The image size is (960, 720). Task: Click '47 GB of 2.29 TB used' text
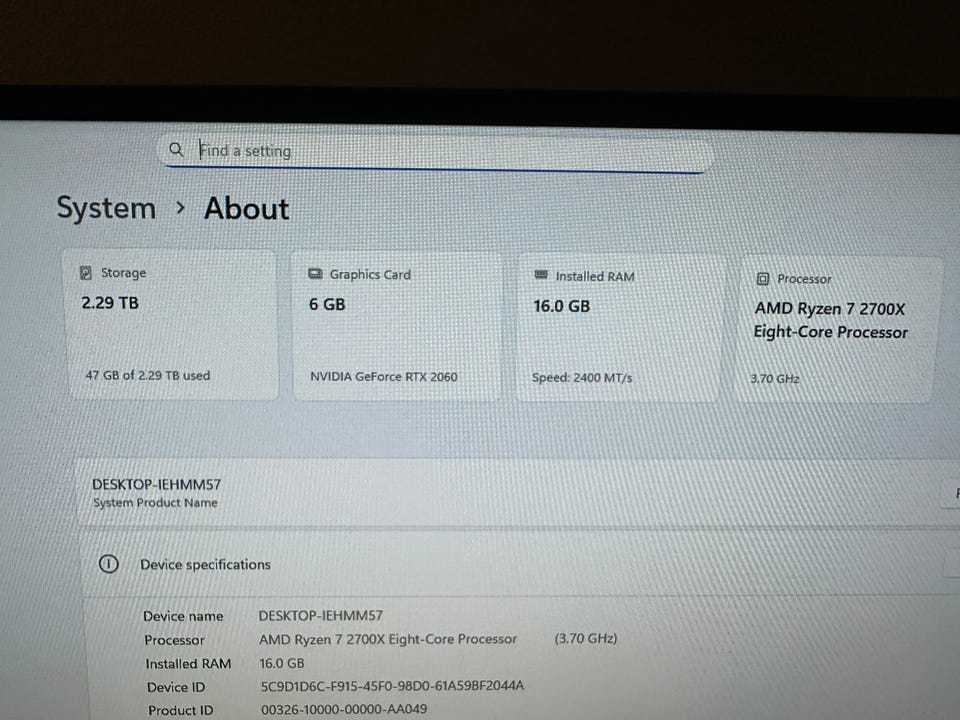tap(148, 375)
